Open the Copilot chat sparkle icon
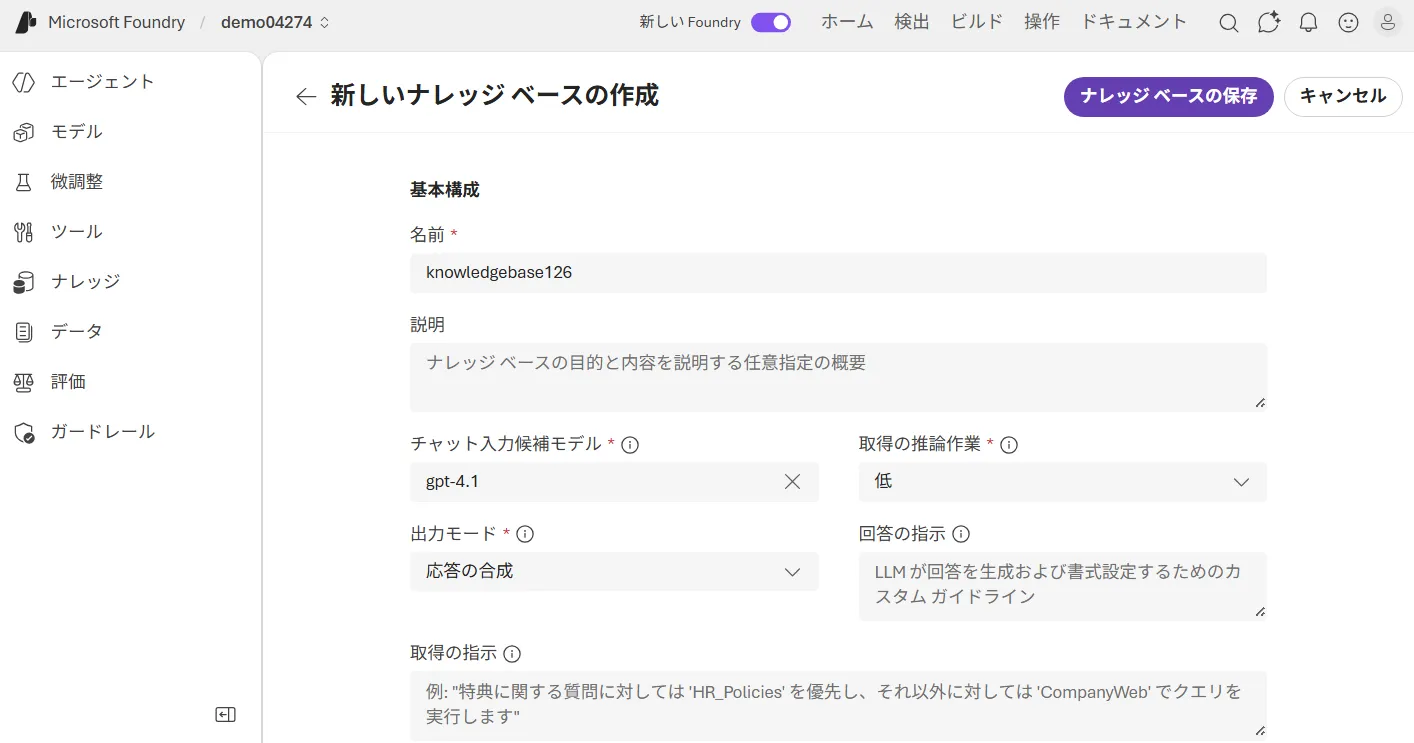Screen dimensions: 1414x743 click(1269, 22)
